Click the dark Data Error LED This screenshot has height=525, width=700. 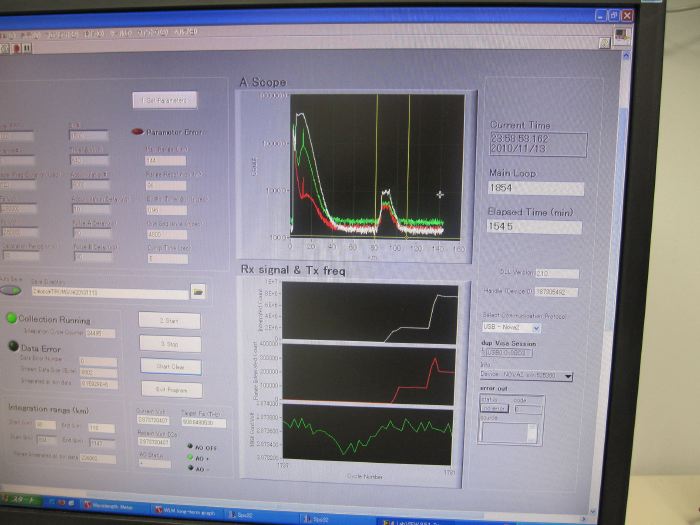point(12,348)
